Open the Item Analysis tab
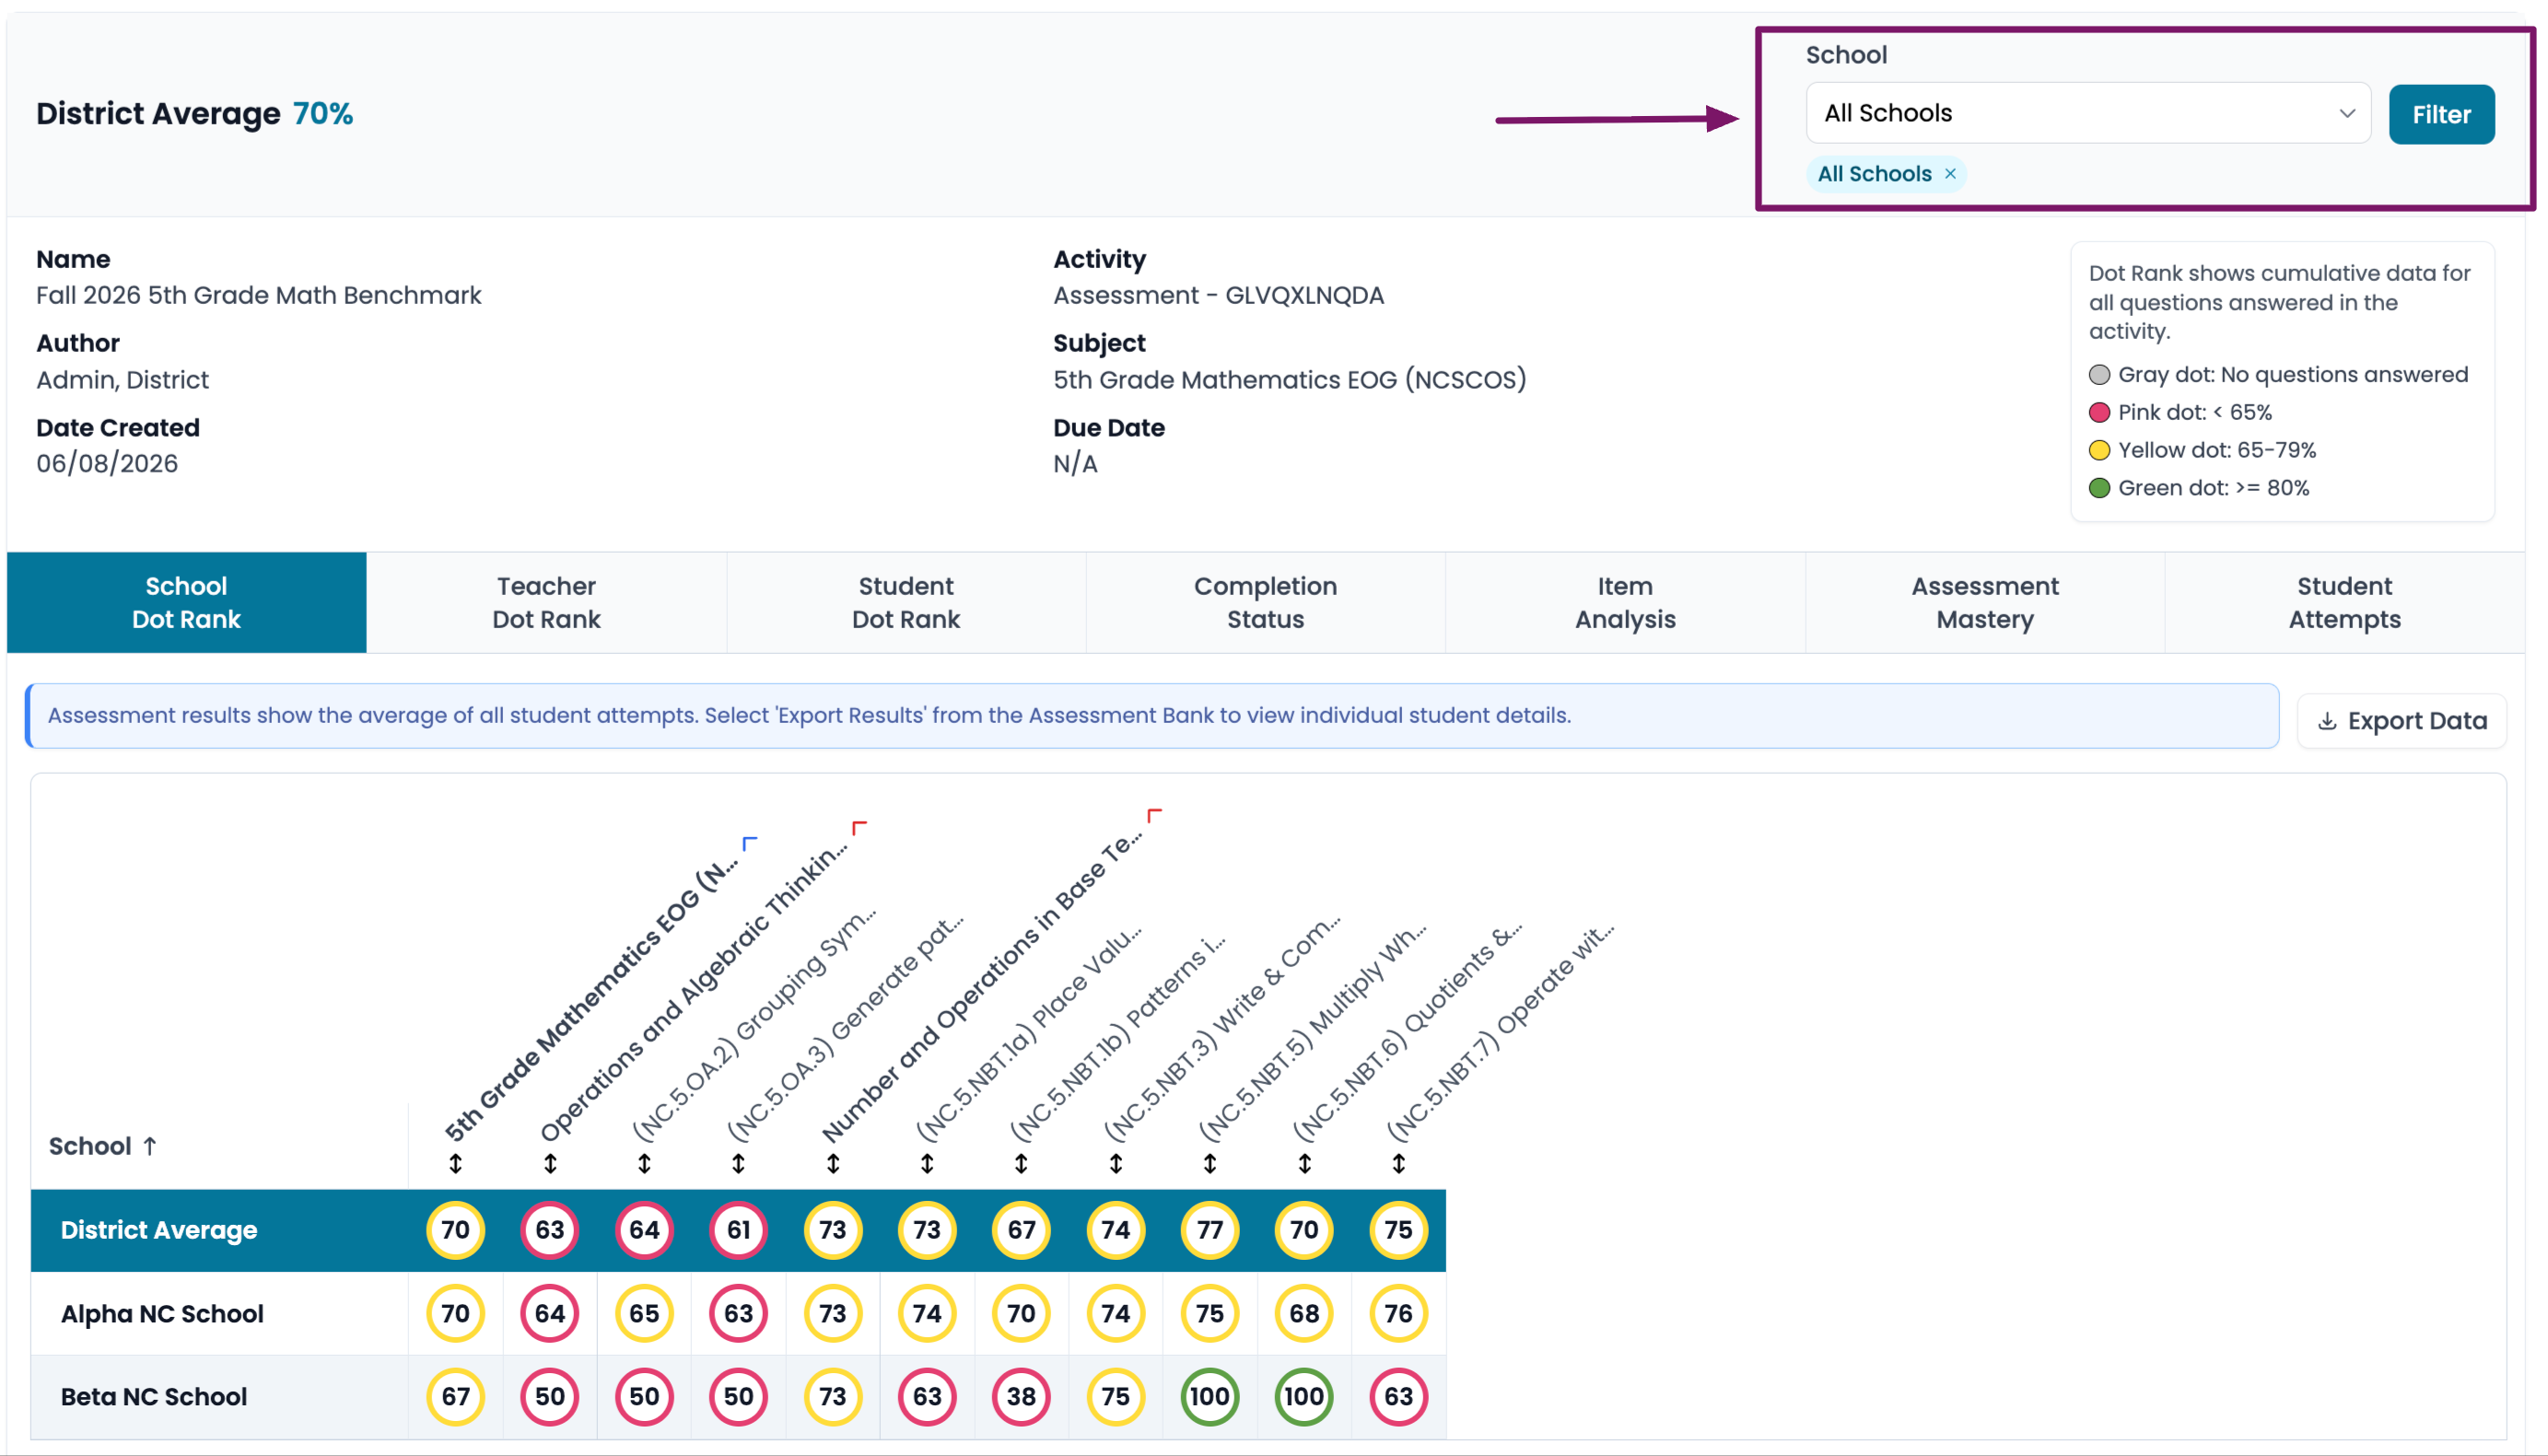Viewport: 2548px width, 1456px height. coord(1625,603)
